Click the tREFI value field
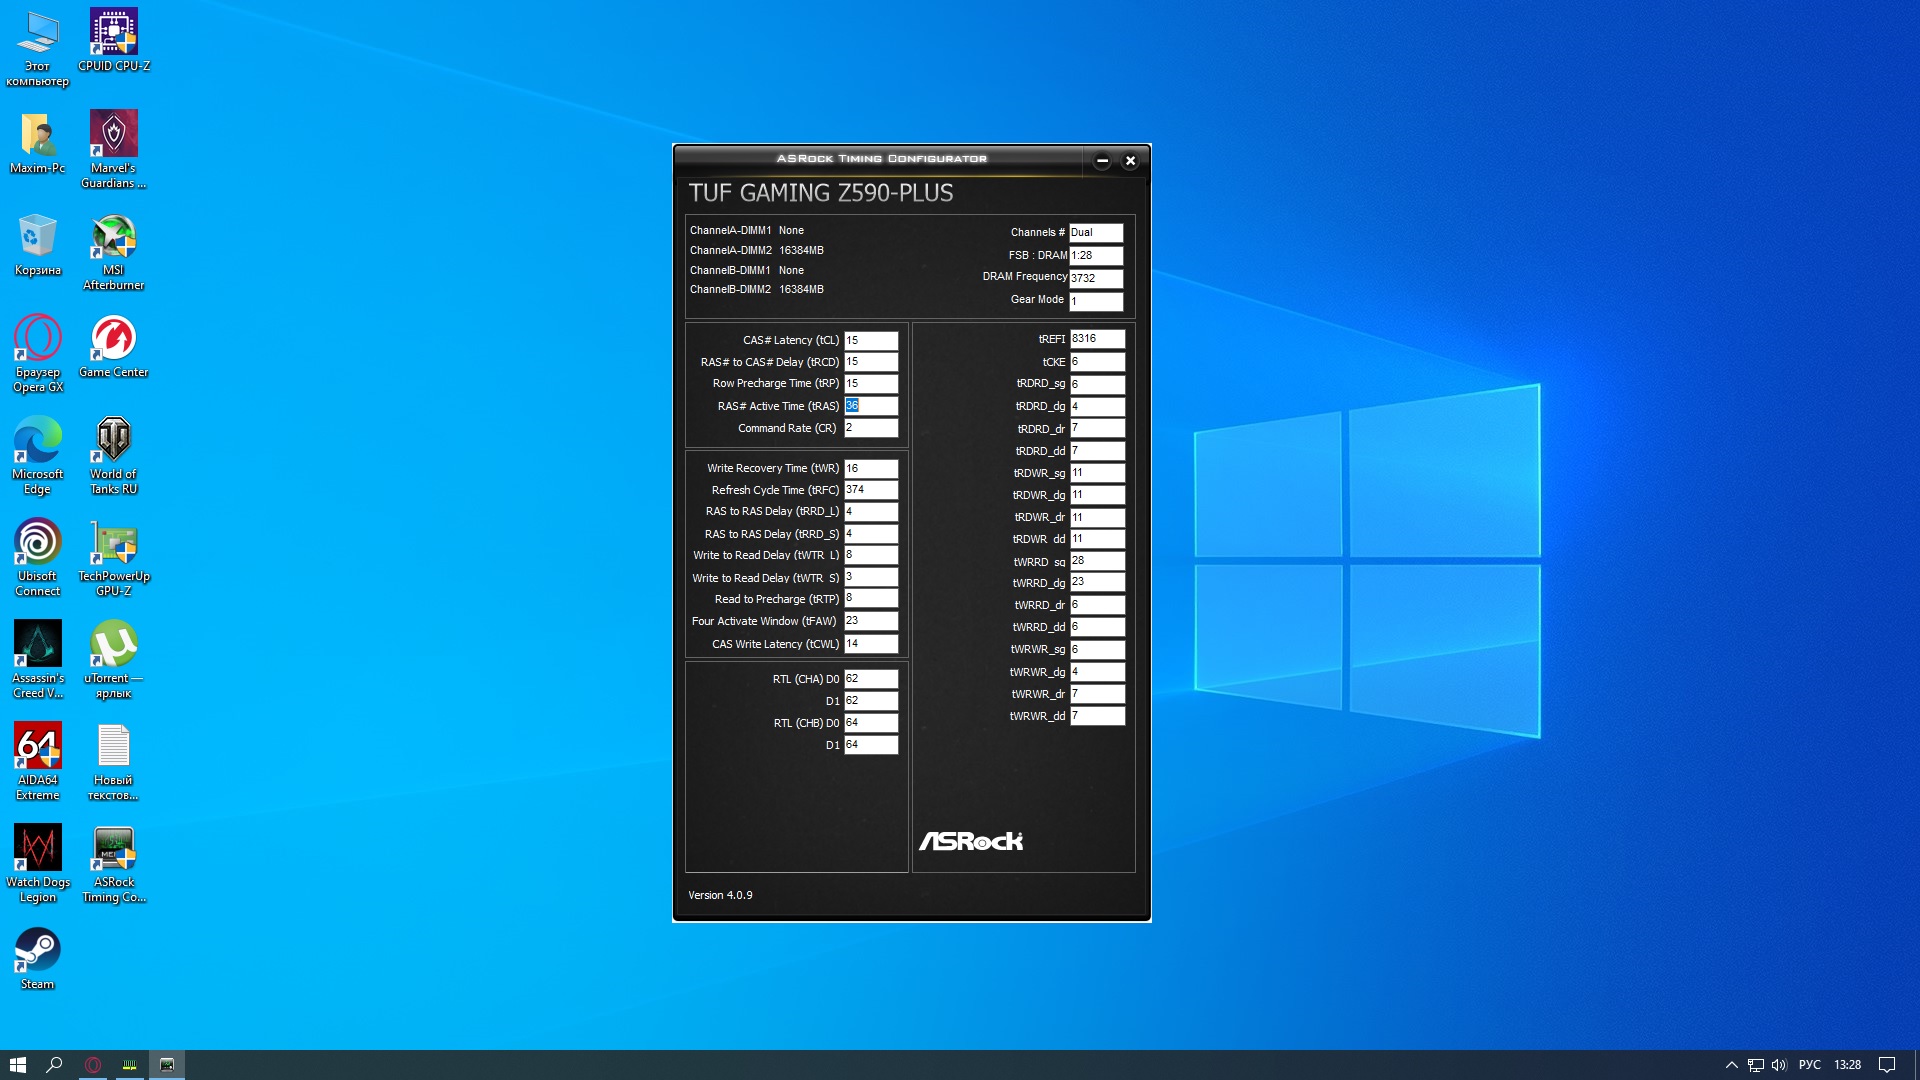 [1097, 339]
